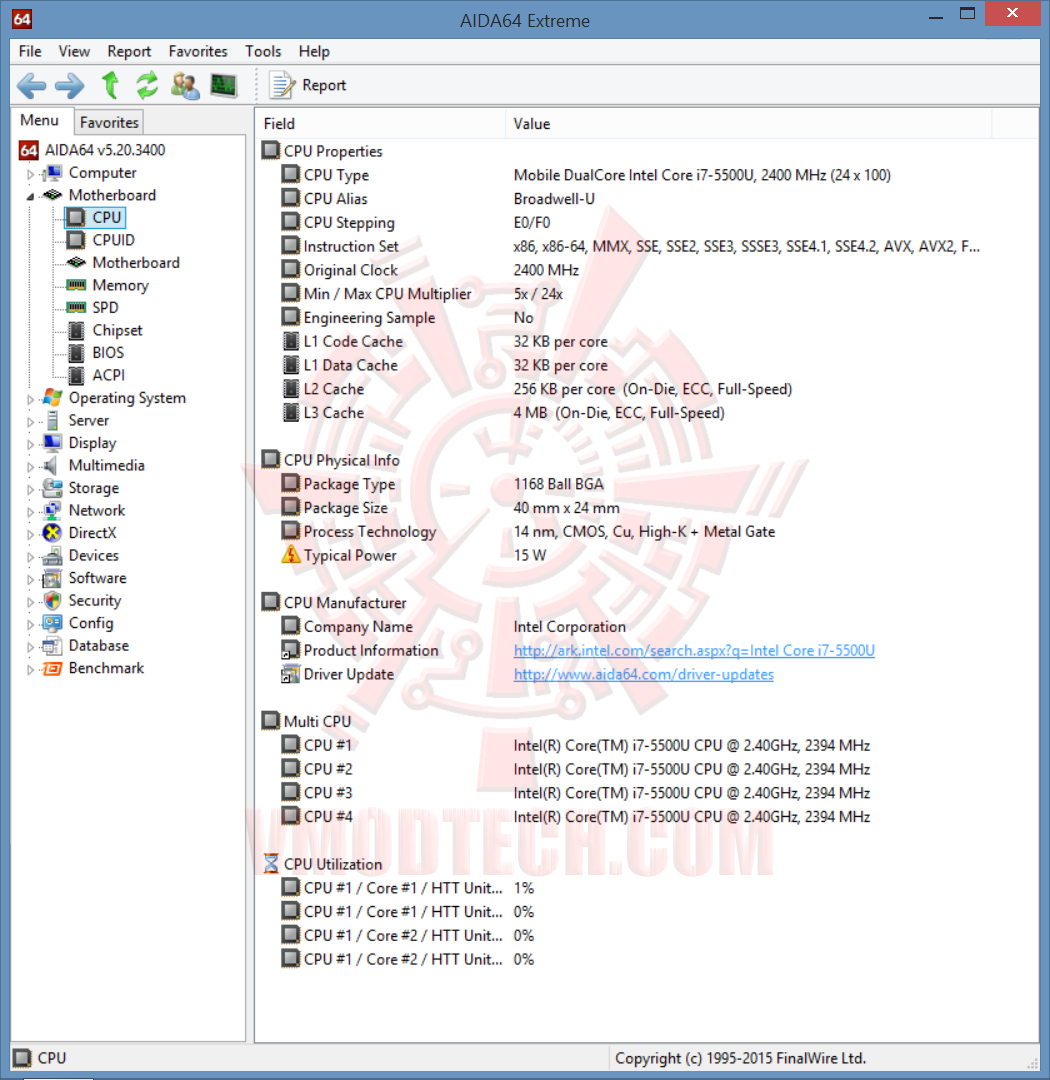Viewport: 1050px width, 1080px height.
Task: Select the CPU item in tree
Action: pos(96,218)
